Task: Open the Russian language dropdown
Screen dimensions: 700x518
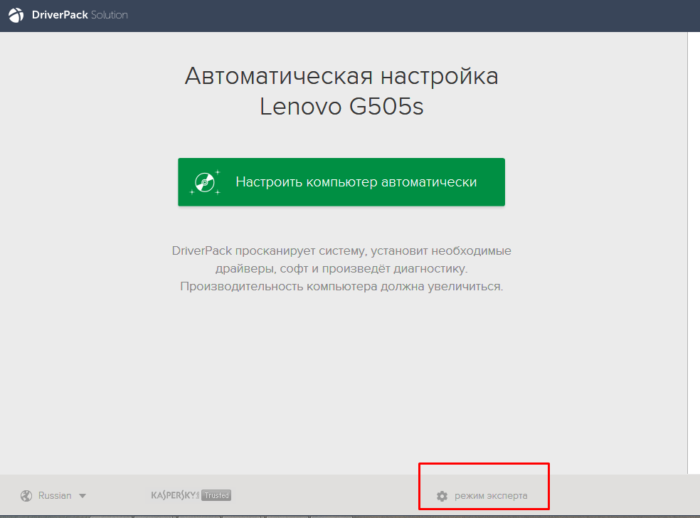Action: 53,495
